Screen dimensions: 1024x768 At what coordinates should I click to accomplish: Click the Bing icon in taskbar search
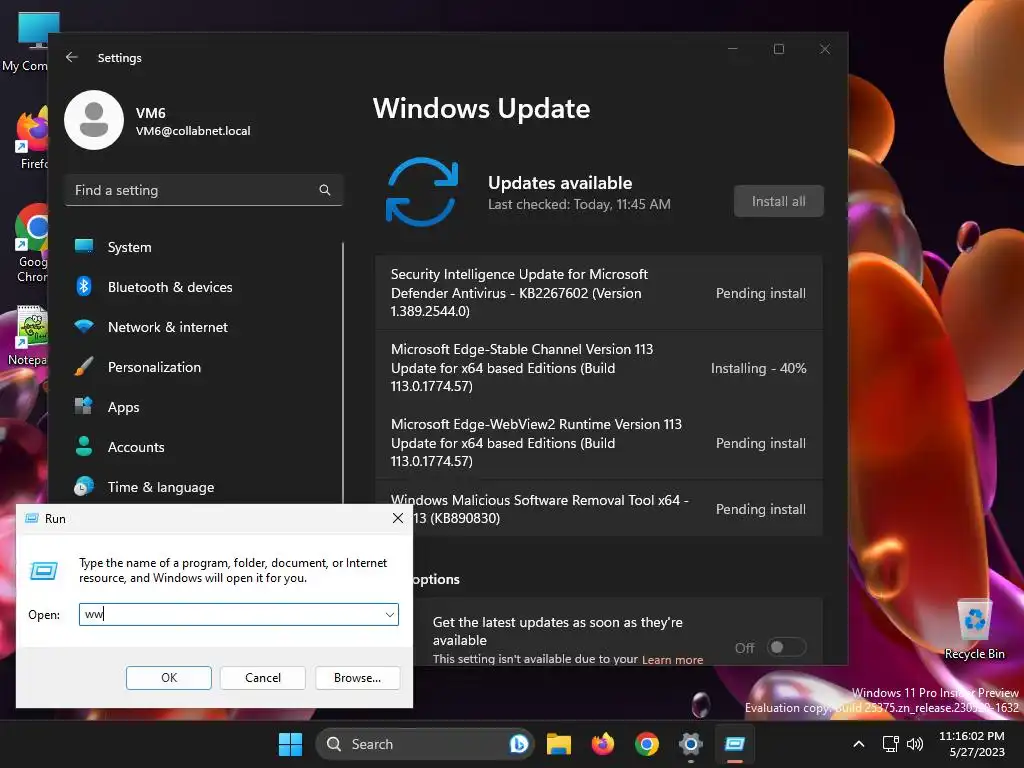coord(519,744)
